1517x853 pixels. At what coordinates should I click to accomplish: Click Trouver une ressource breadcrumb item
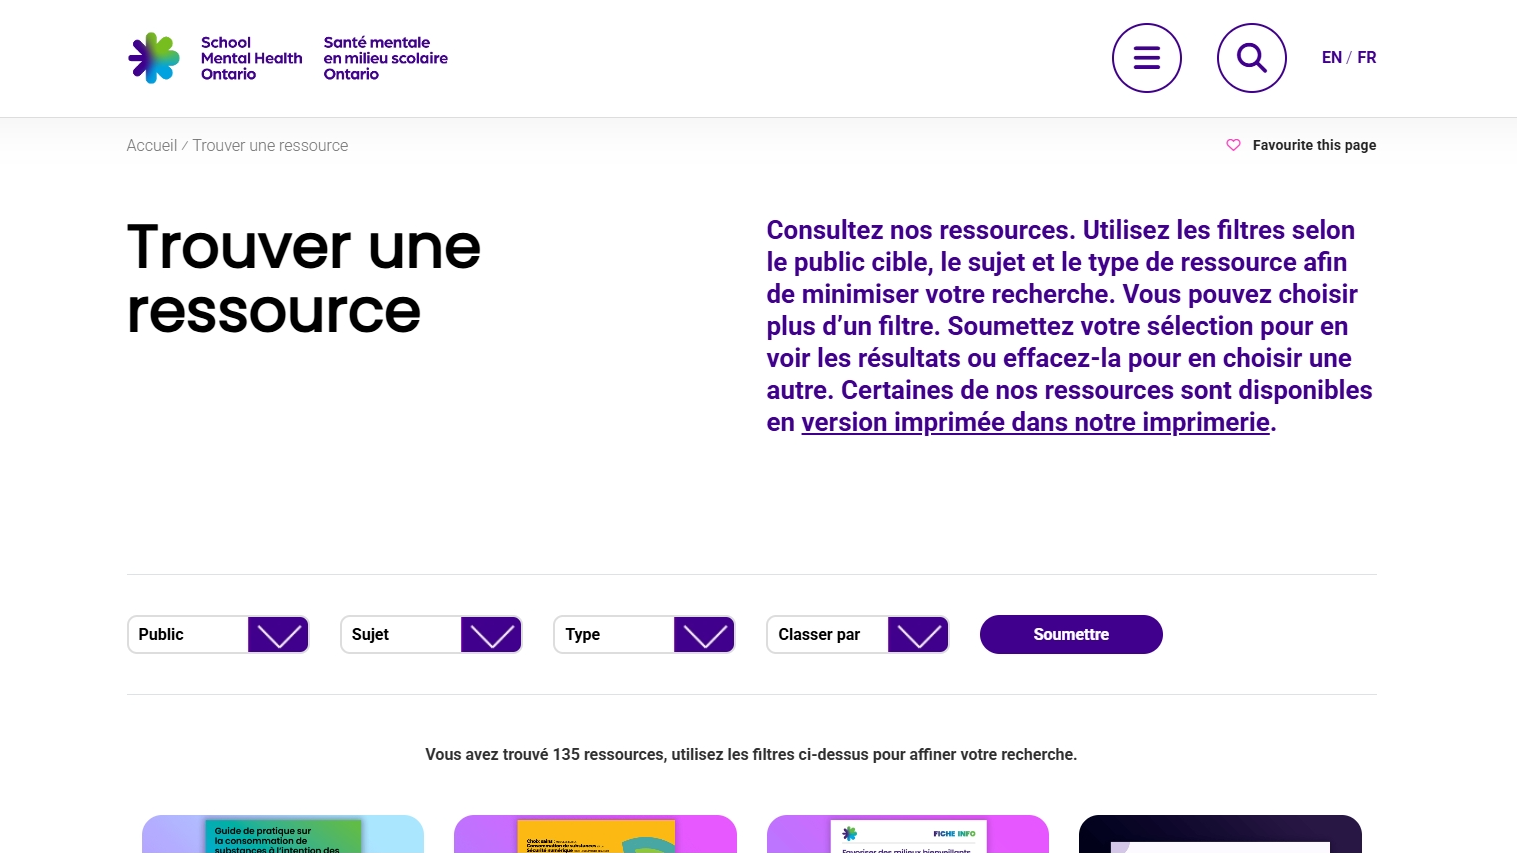point(270,146)
